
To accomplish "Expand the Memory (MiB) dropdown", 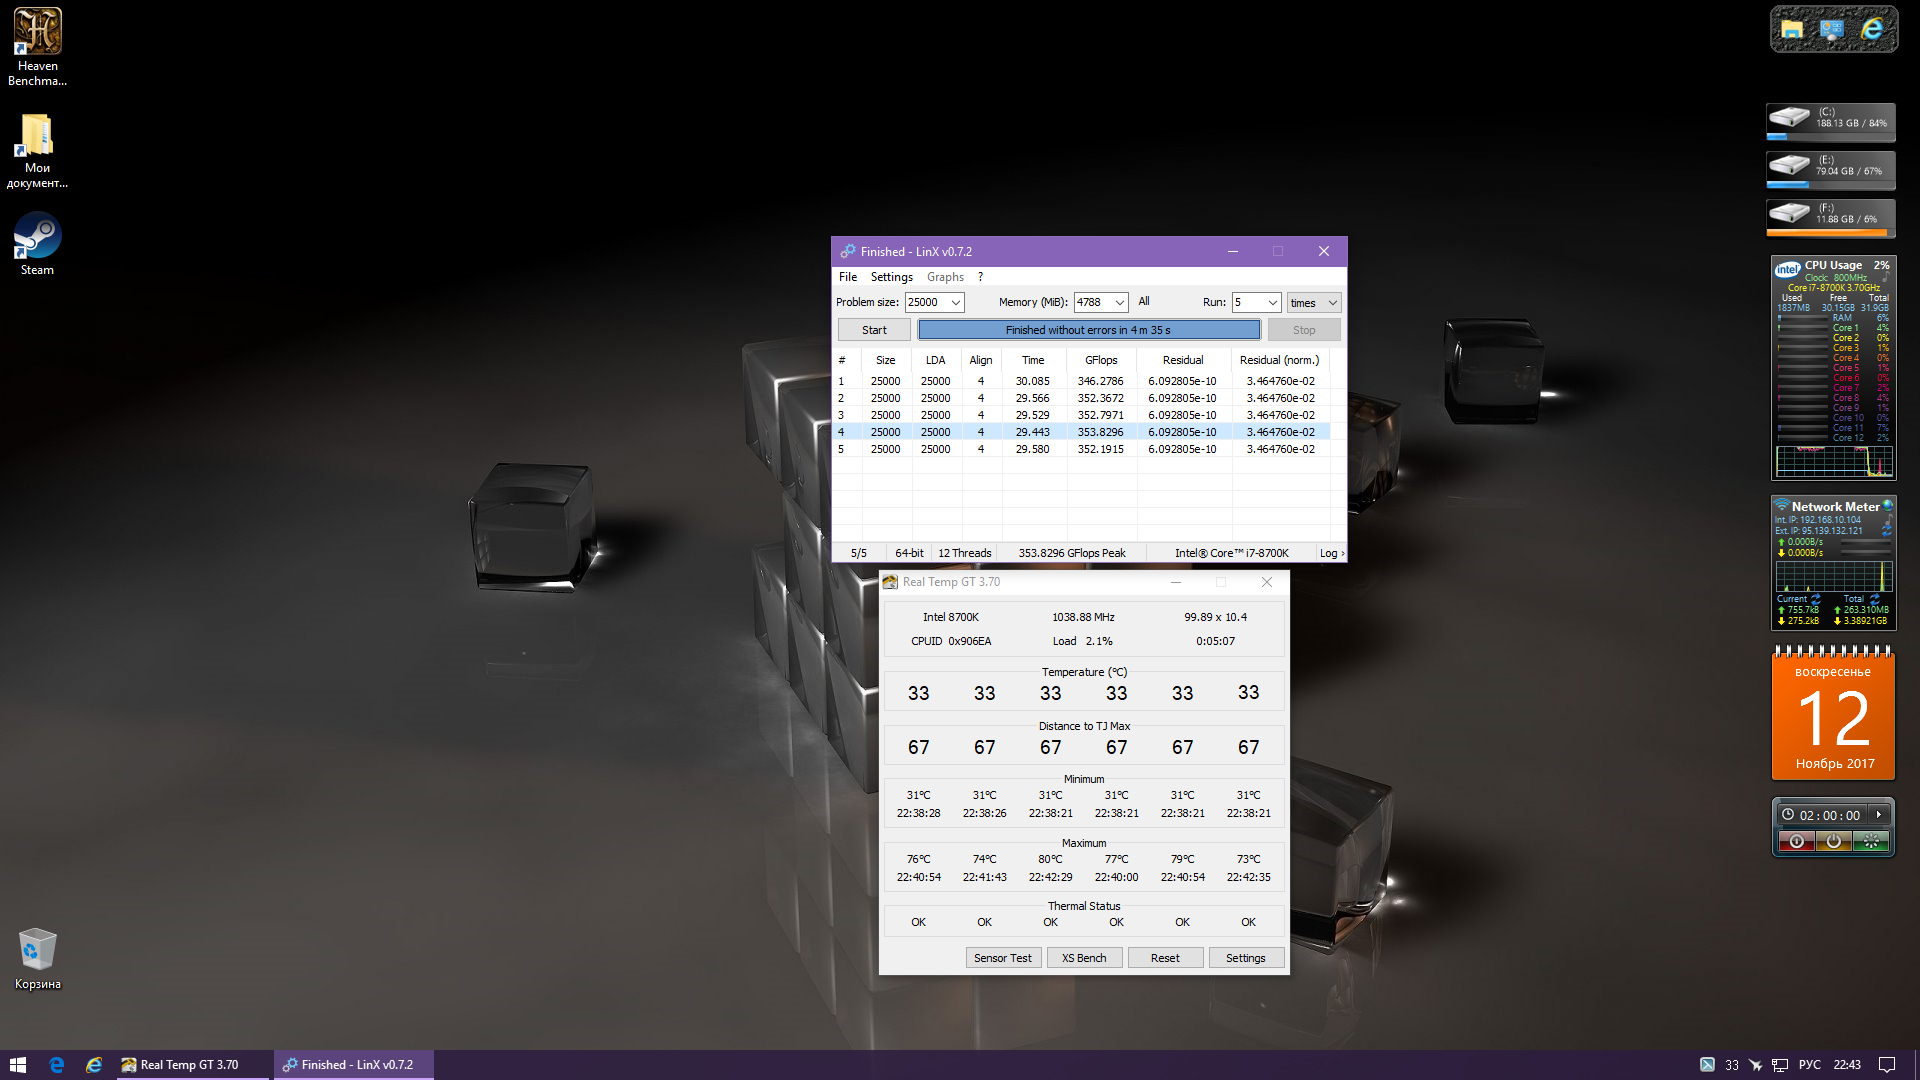I will point(1120,303).
